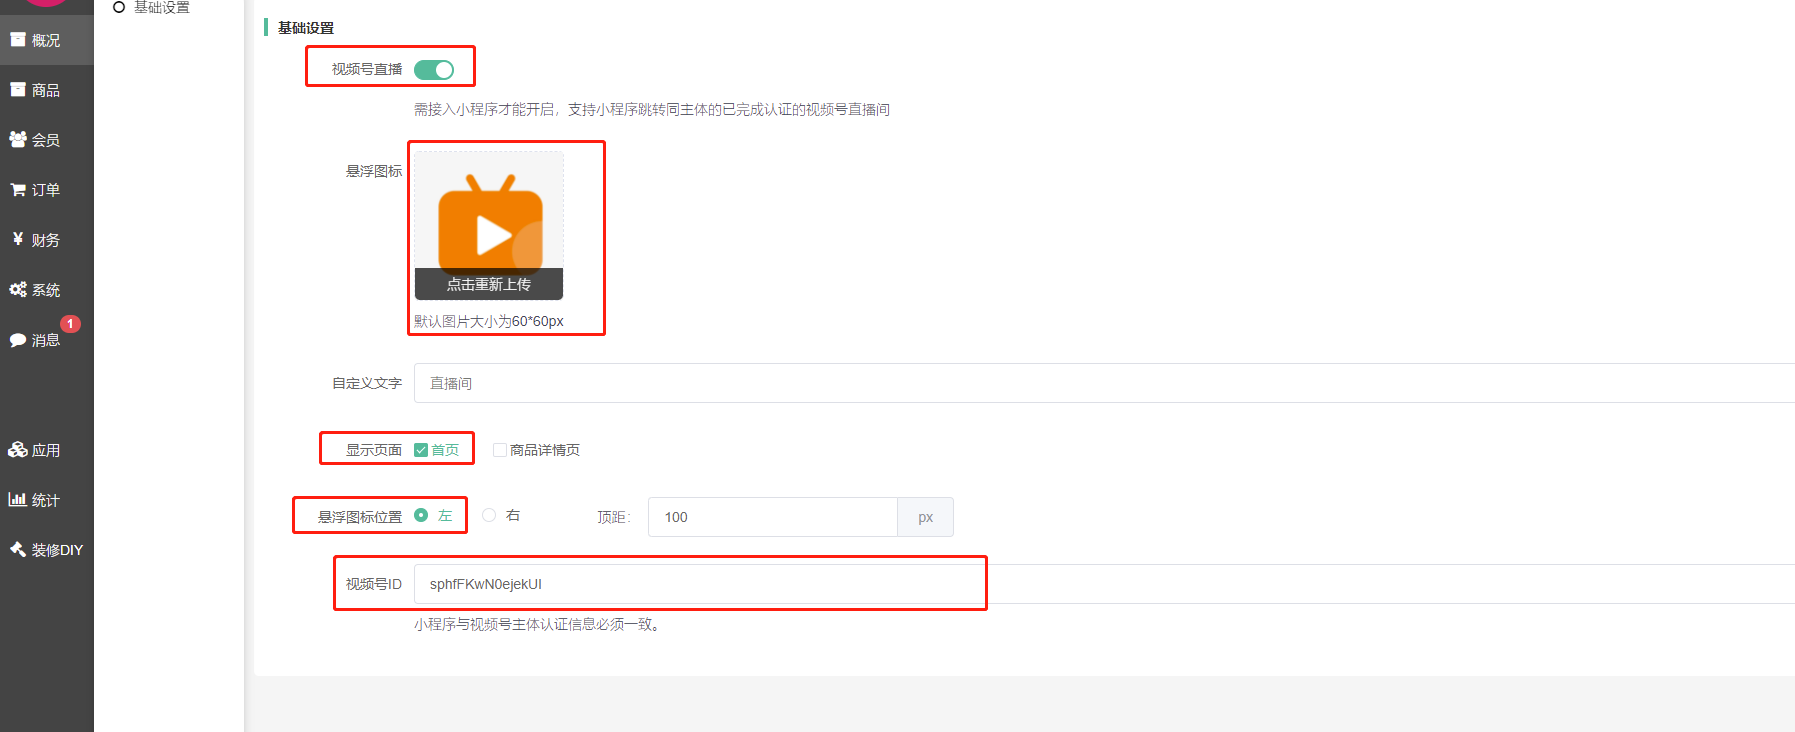Open the 消息 chat bubble icon
1795x732 pixels.
point(18,340)
